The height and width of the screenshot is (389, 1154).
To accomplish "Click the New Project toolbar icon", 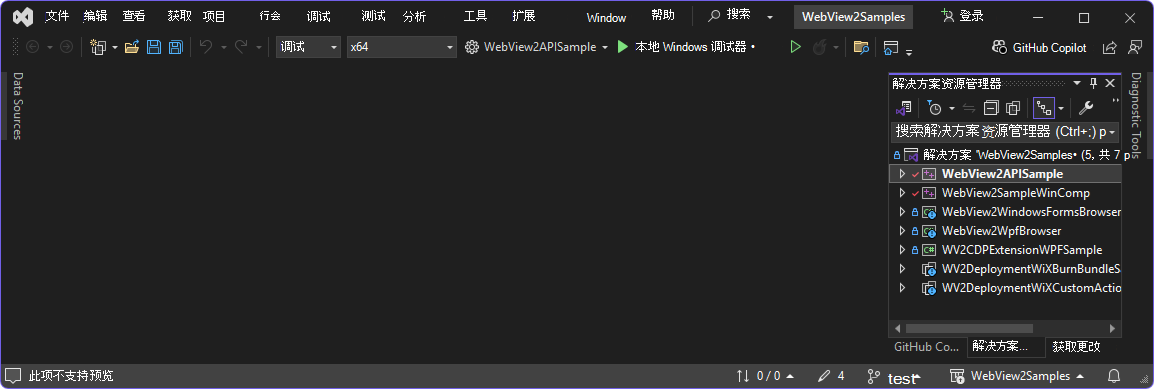I will click(x=98, y=47).
